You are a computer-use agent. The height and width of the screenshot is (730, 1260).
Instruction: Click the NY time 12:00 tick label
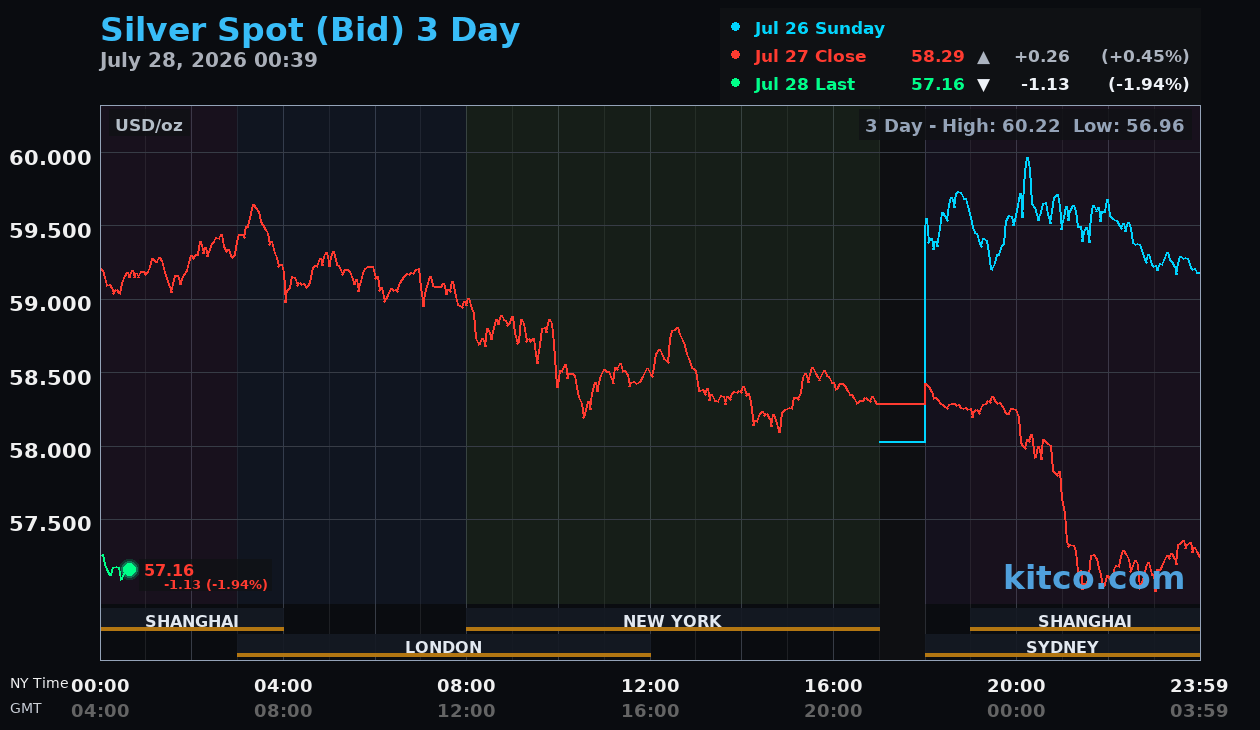[x=650, y=686]
